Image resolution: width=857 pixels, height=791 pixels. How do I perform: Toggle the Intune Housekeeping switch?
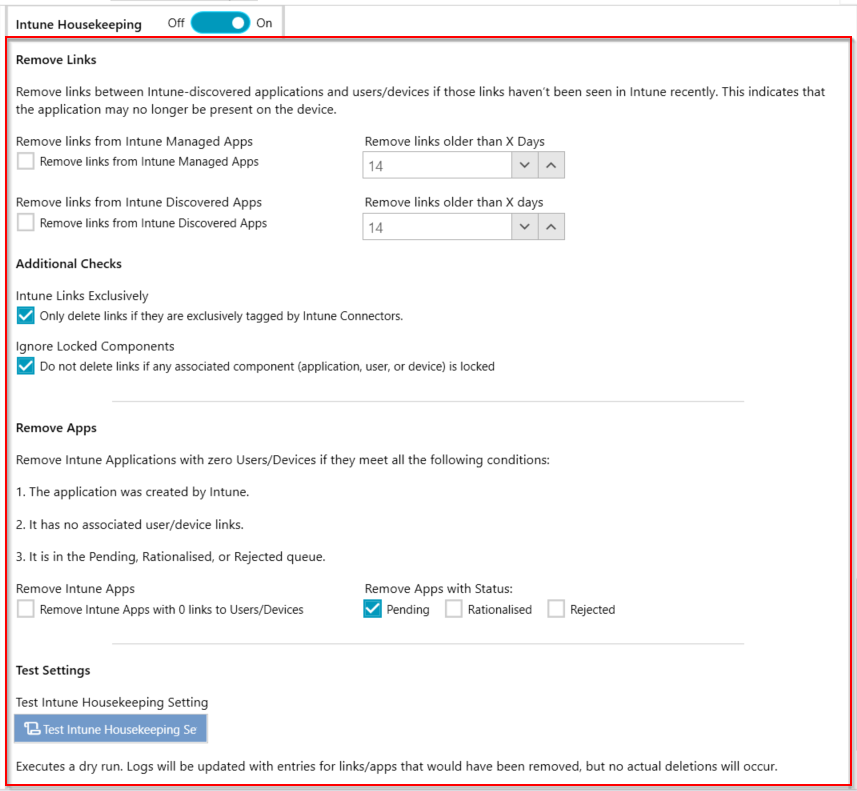(x=220, y=23)
